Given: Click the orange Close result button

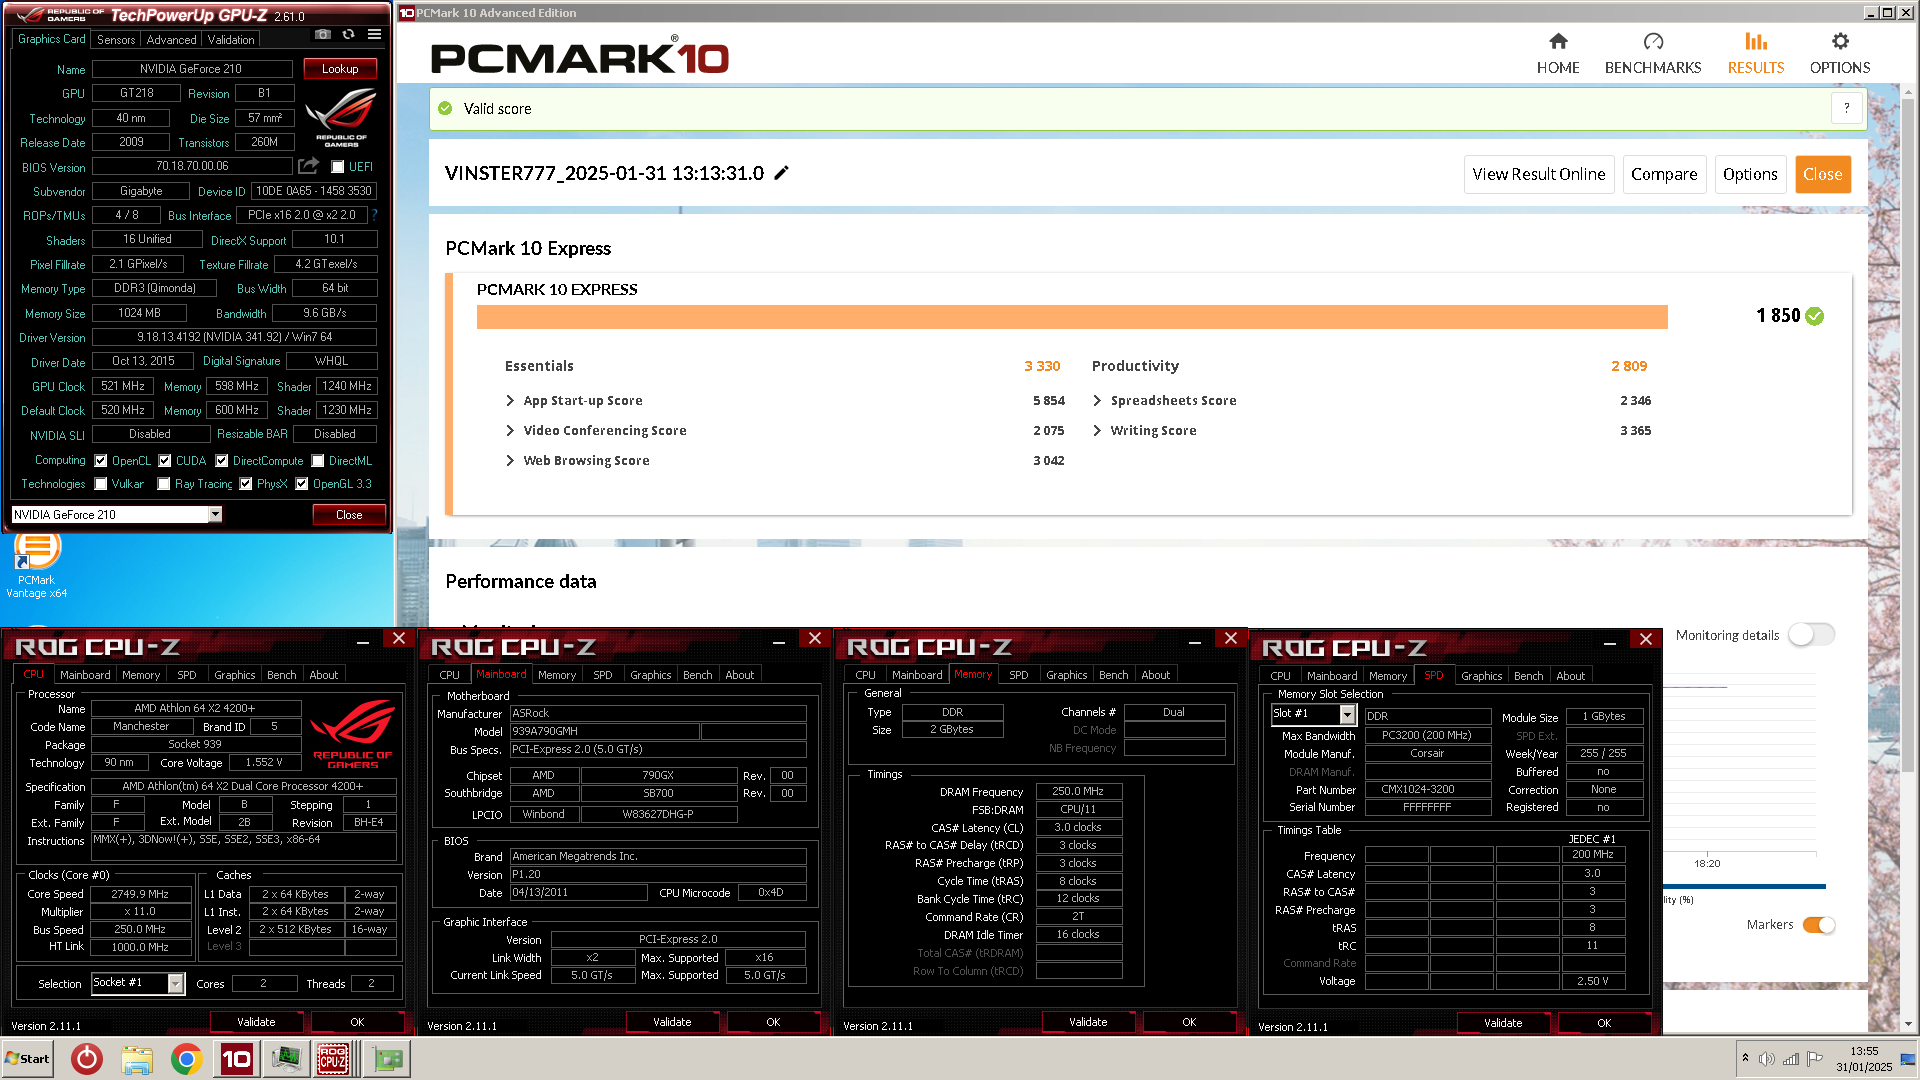Looking at the screenshot, I should coord(1823,174).
